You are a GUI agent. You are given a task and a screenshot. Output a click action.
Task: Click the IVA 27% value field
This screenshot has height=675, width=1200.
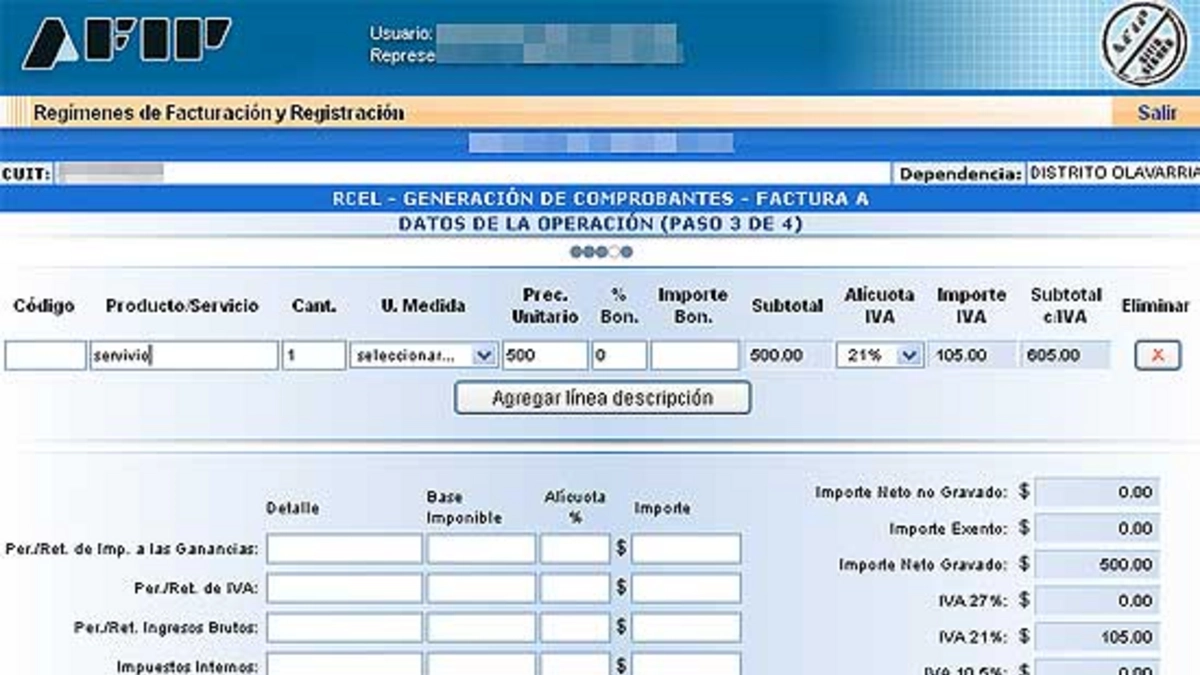pyautogui.click(x=1097, y=601)
